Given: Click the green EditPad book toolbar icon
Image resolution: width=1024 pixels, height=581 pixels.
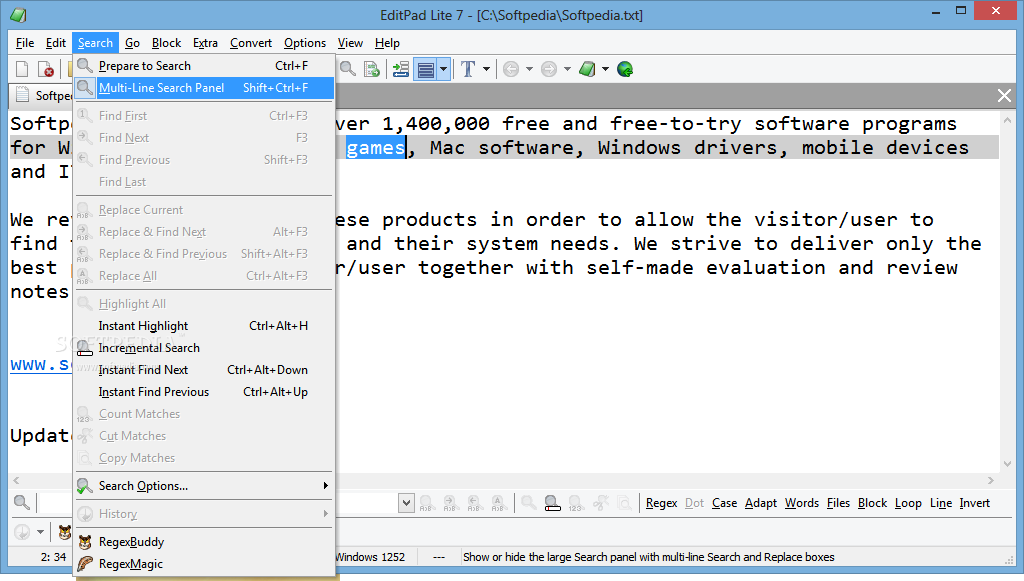Looking at the screenshot, I should (x=587, y=69).
